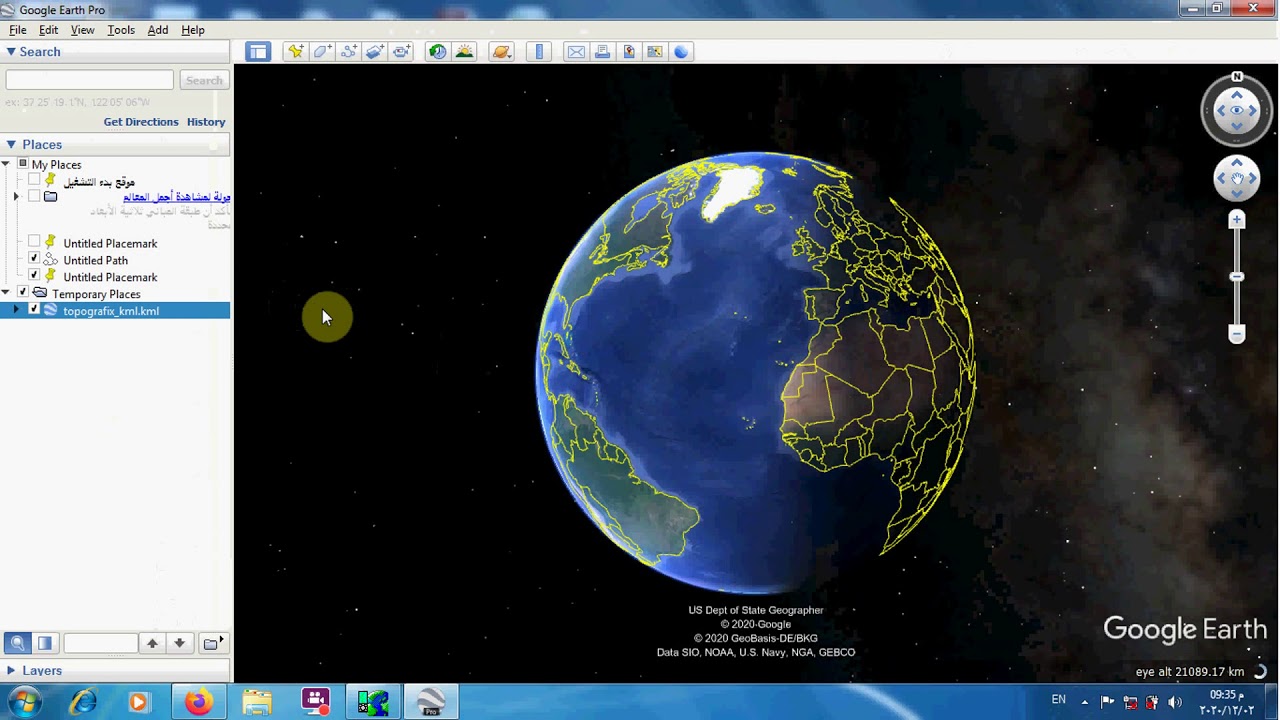
Task: Click the Email envelope icon
Action: [576, 52]
